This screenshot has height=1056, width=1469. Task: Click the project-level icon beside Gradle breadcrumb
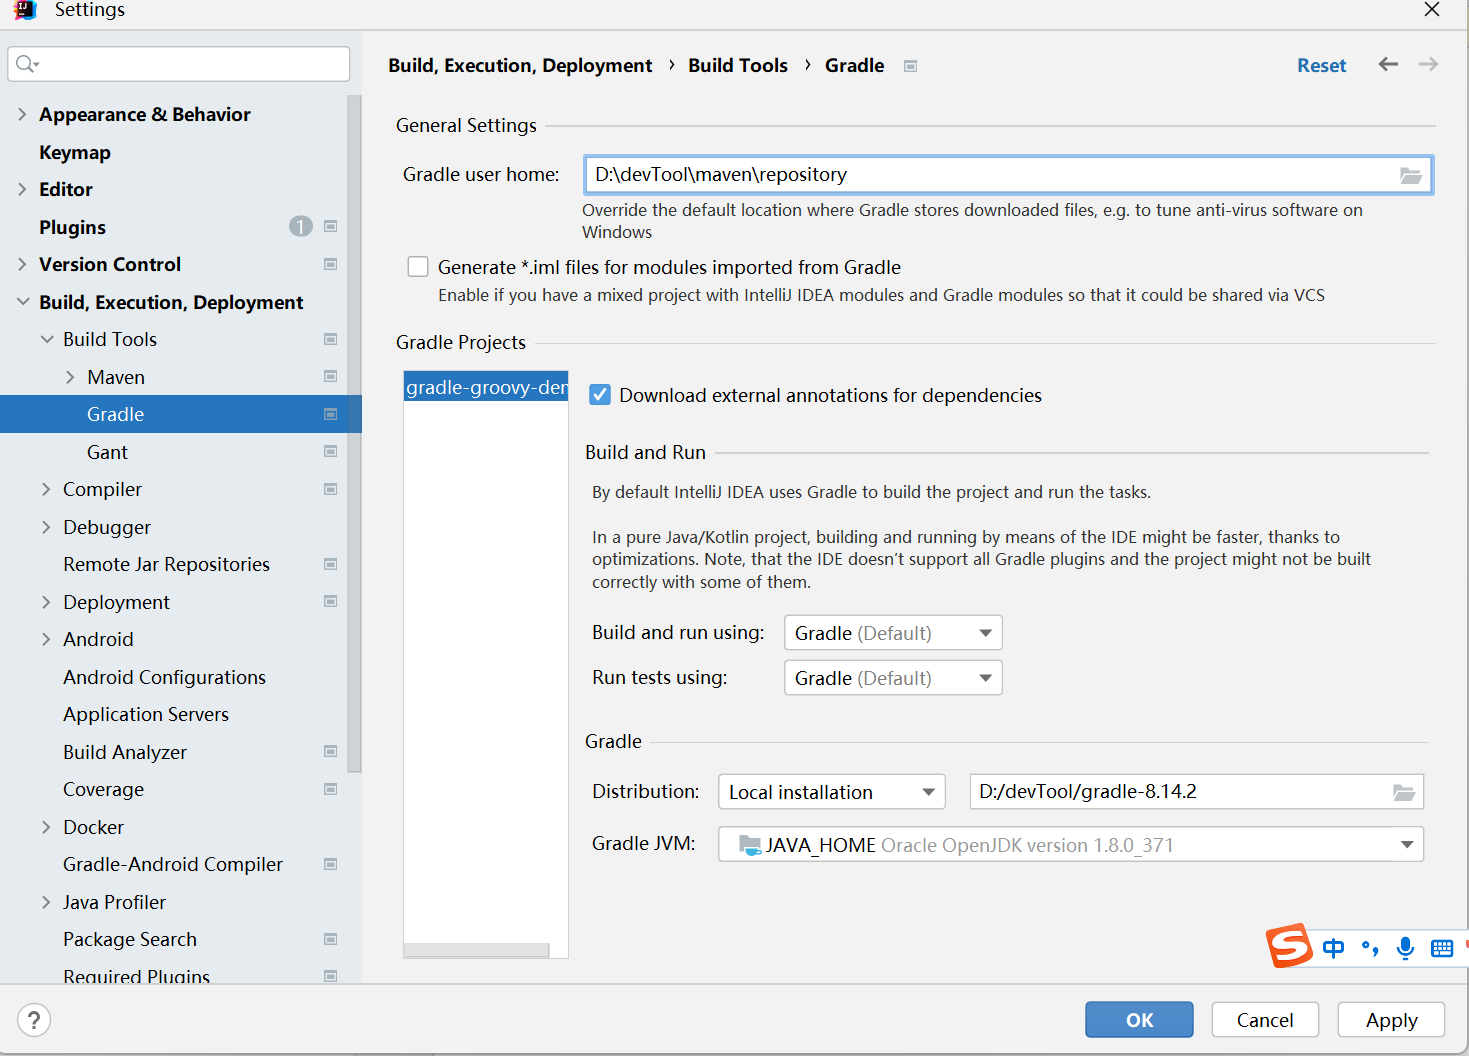click(x=910, y=66)
